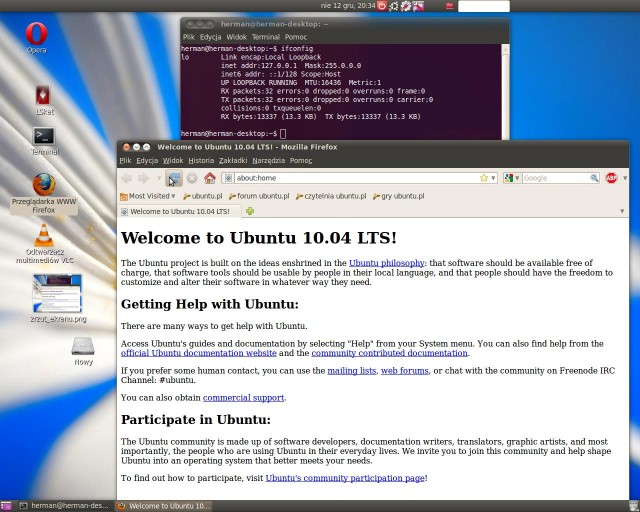This screenshot has height=512, width=640.
Task: Open the Terminal desktop shortcut
Action: 44,141
